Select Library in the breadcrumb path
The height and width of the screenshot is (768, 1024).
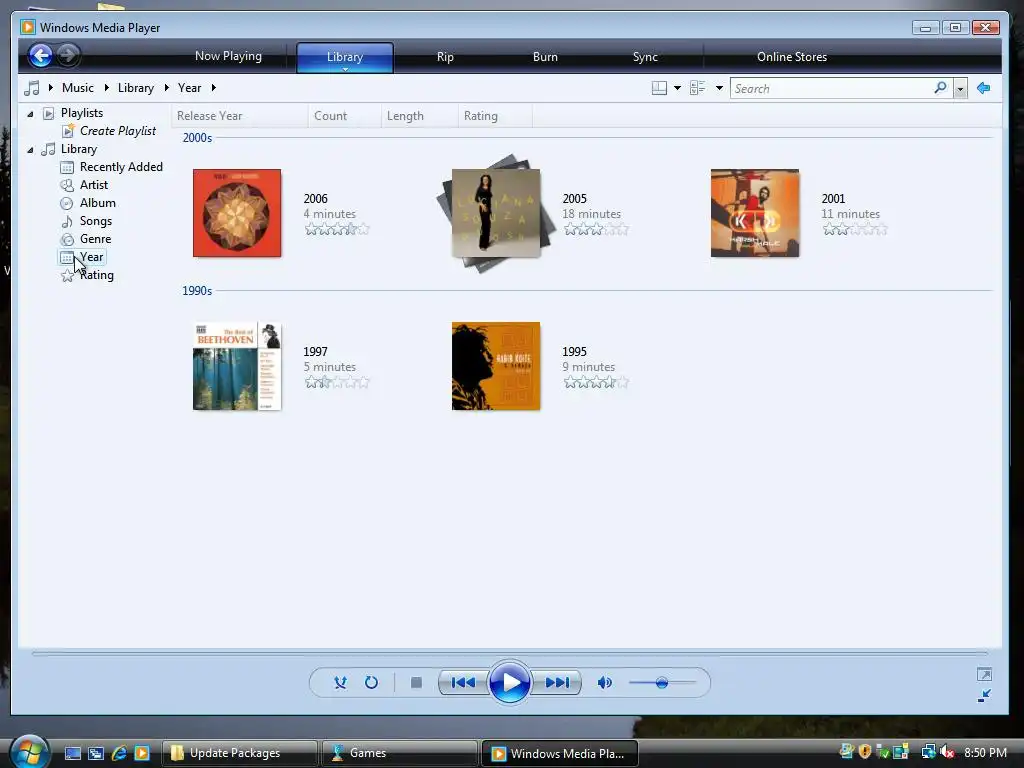pyautogui.click(x=136, y=88)
